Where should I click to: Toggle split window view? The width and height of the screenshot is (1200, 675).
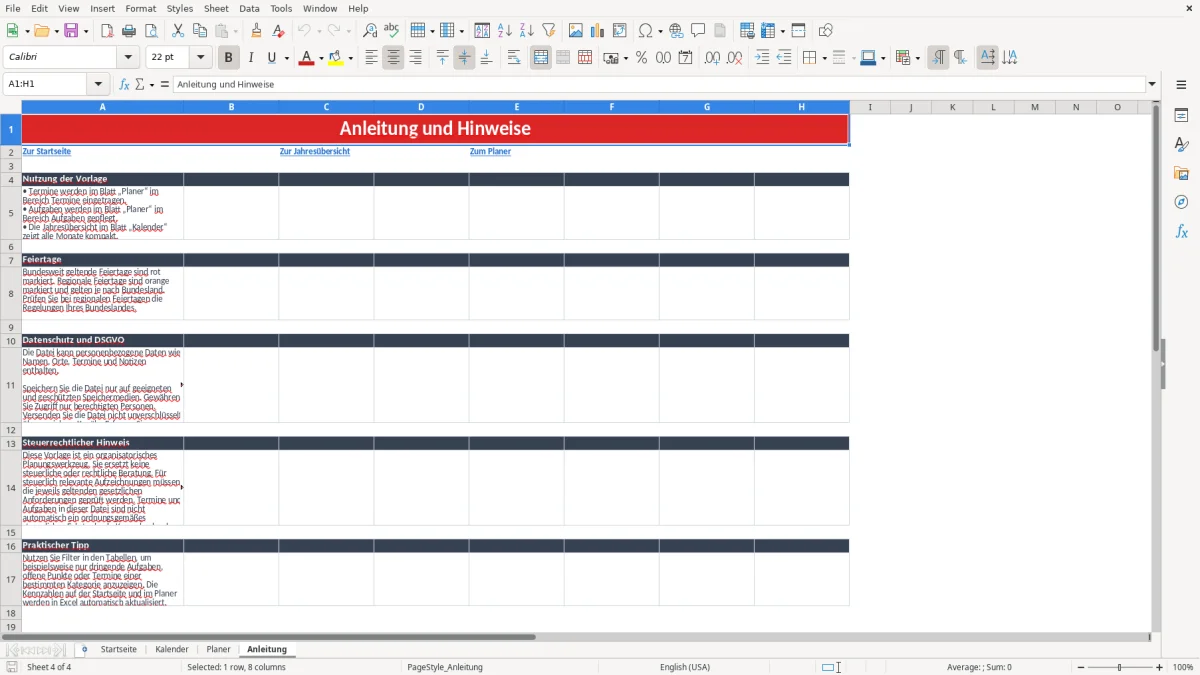(x=798, y=31)
